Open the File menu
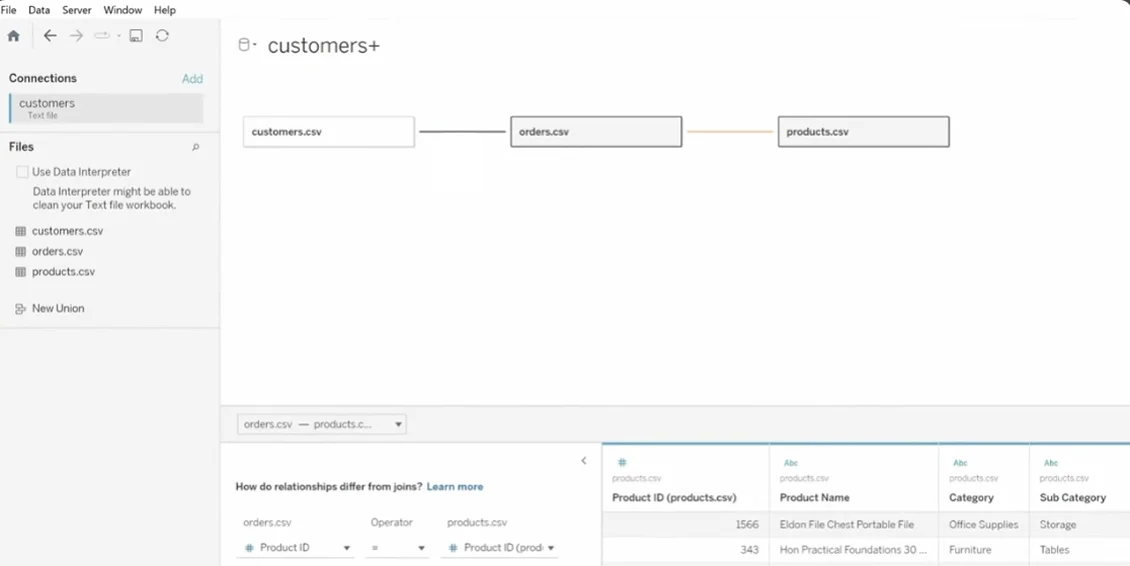Viewport: 1130px width, 566px height. (x=9, y=10)
